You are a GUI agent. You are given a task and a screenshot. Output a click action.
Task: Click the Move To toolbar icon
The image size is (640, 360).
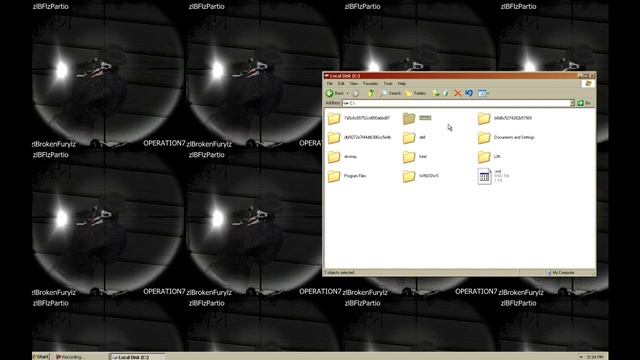[436, 93]
